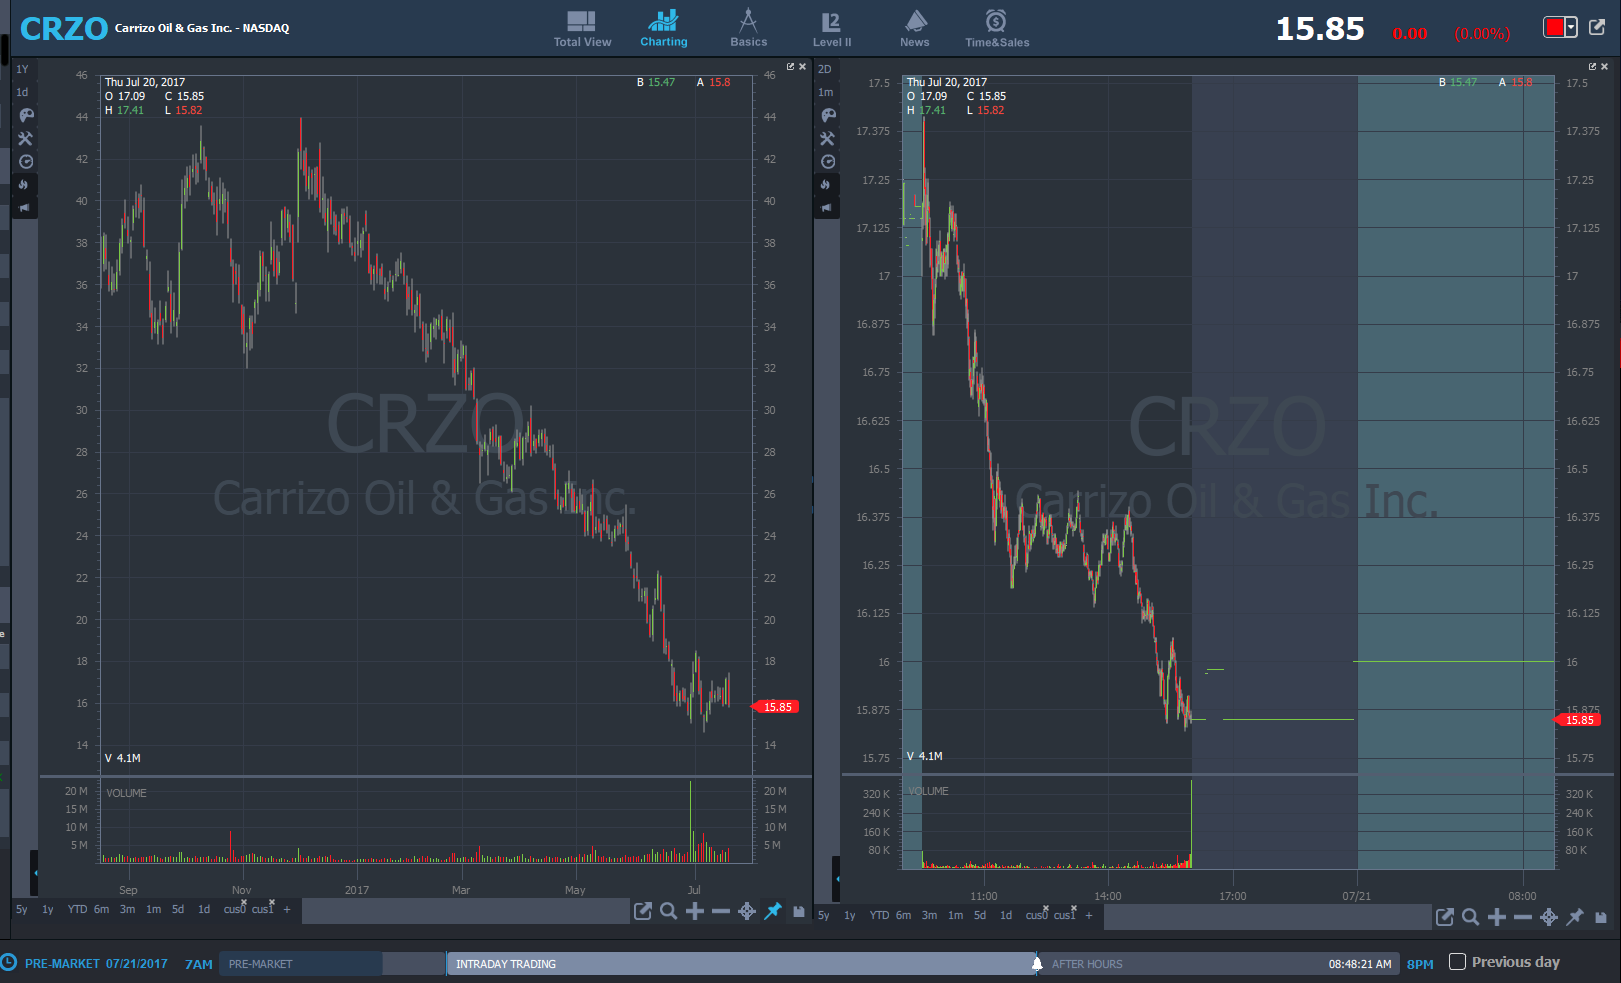The image size is (1621, 983).
Task: Toggle the crosshair on right chart
Action: coord(1549,917)
